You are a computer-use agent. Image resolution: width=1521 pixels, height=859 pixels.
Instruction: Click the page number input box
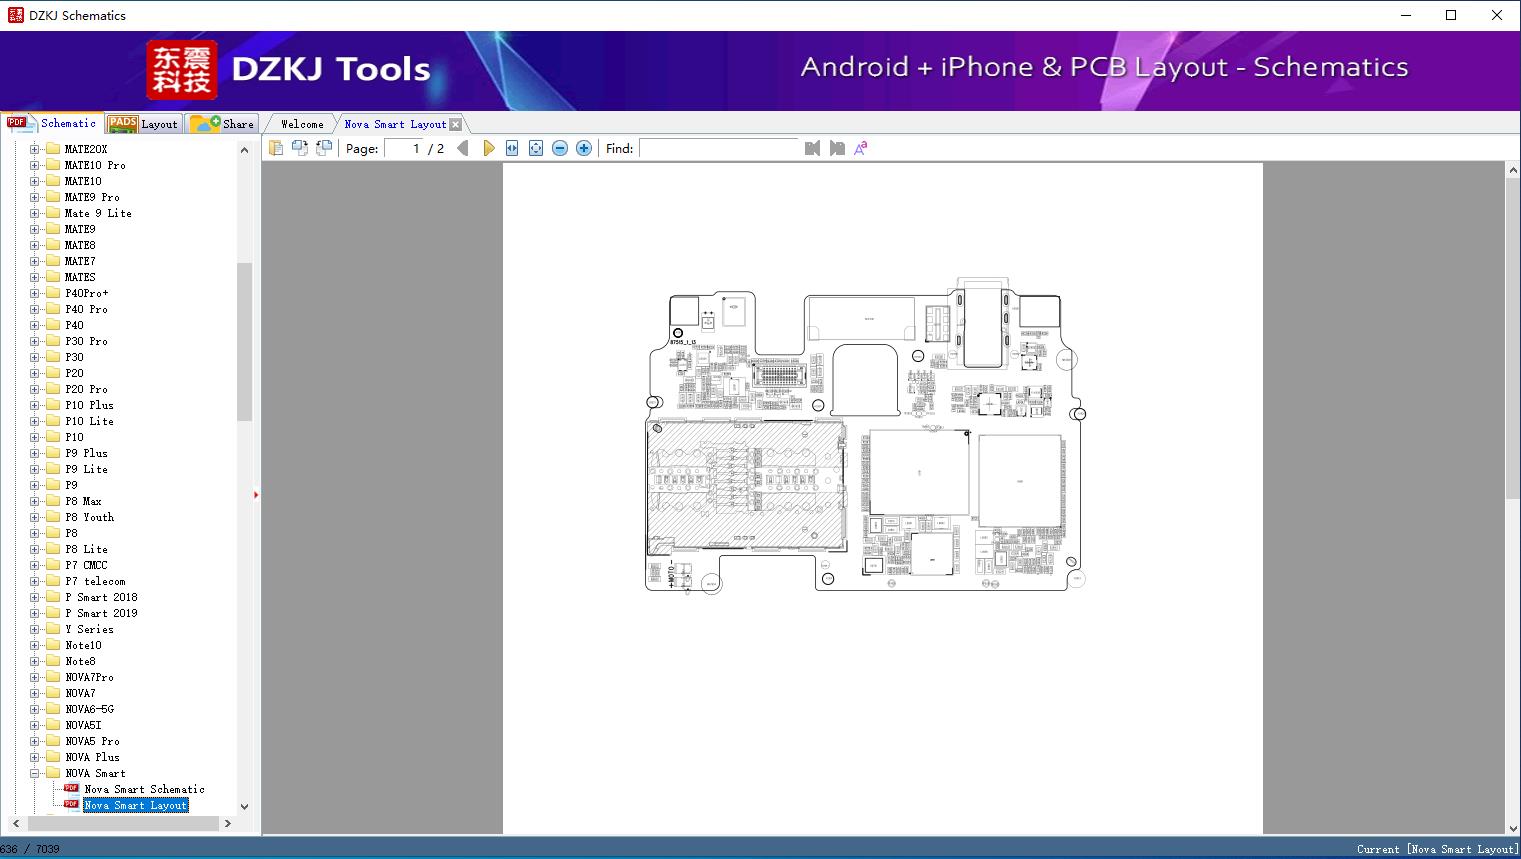(405, 148)
